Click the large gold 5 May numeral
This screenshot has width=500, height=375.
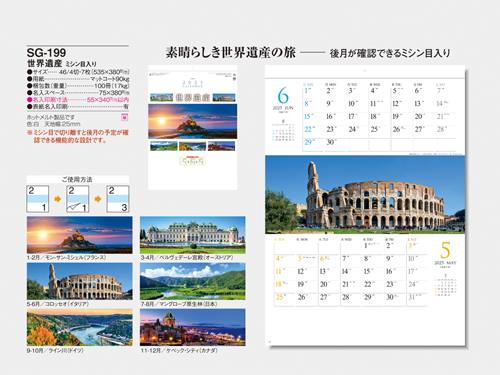click(445, 250)
